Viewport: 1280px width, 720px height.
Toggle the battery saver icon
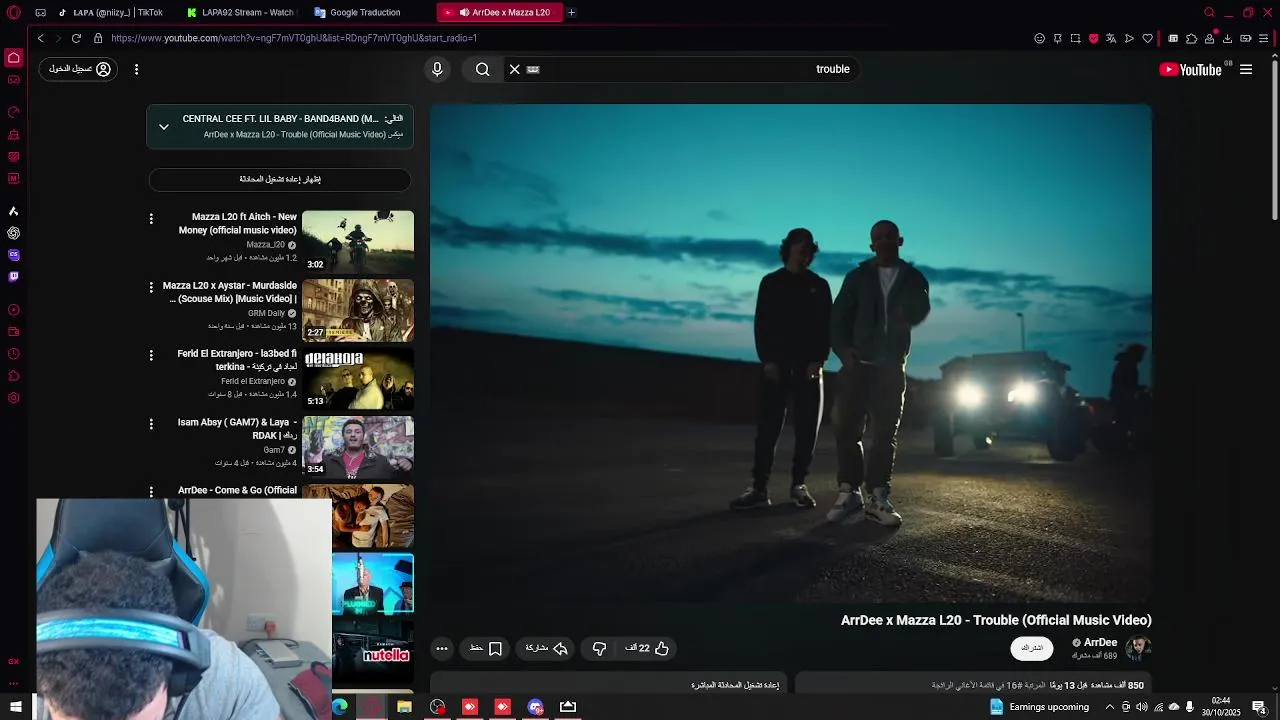click(1246, 38)
